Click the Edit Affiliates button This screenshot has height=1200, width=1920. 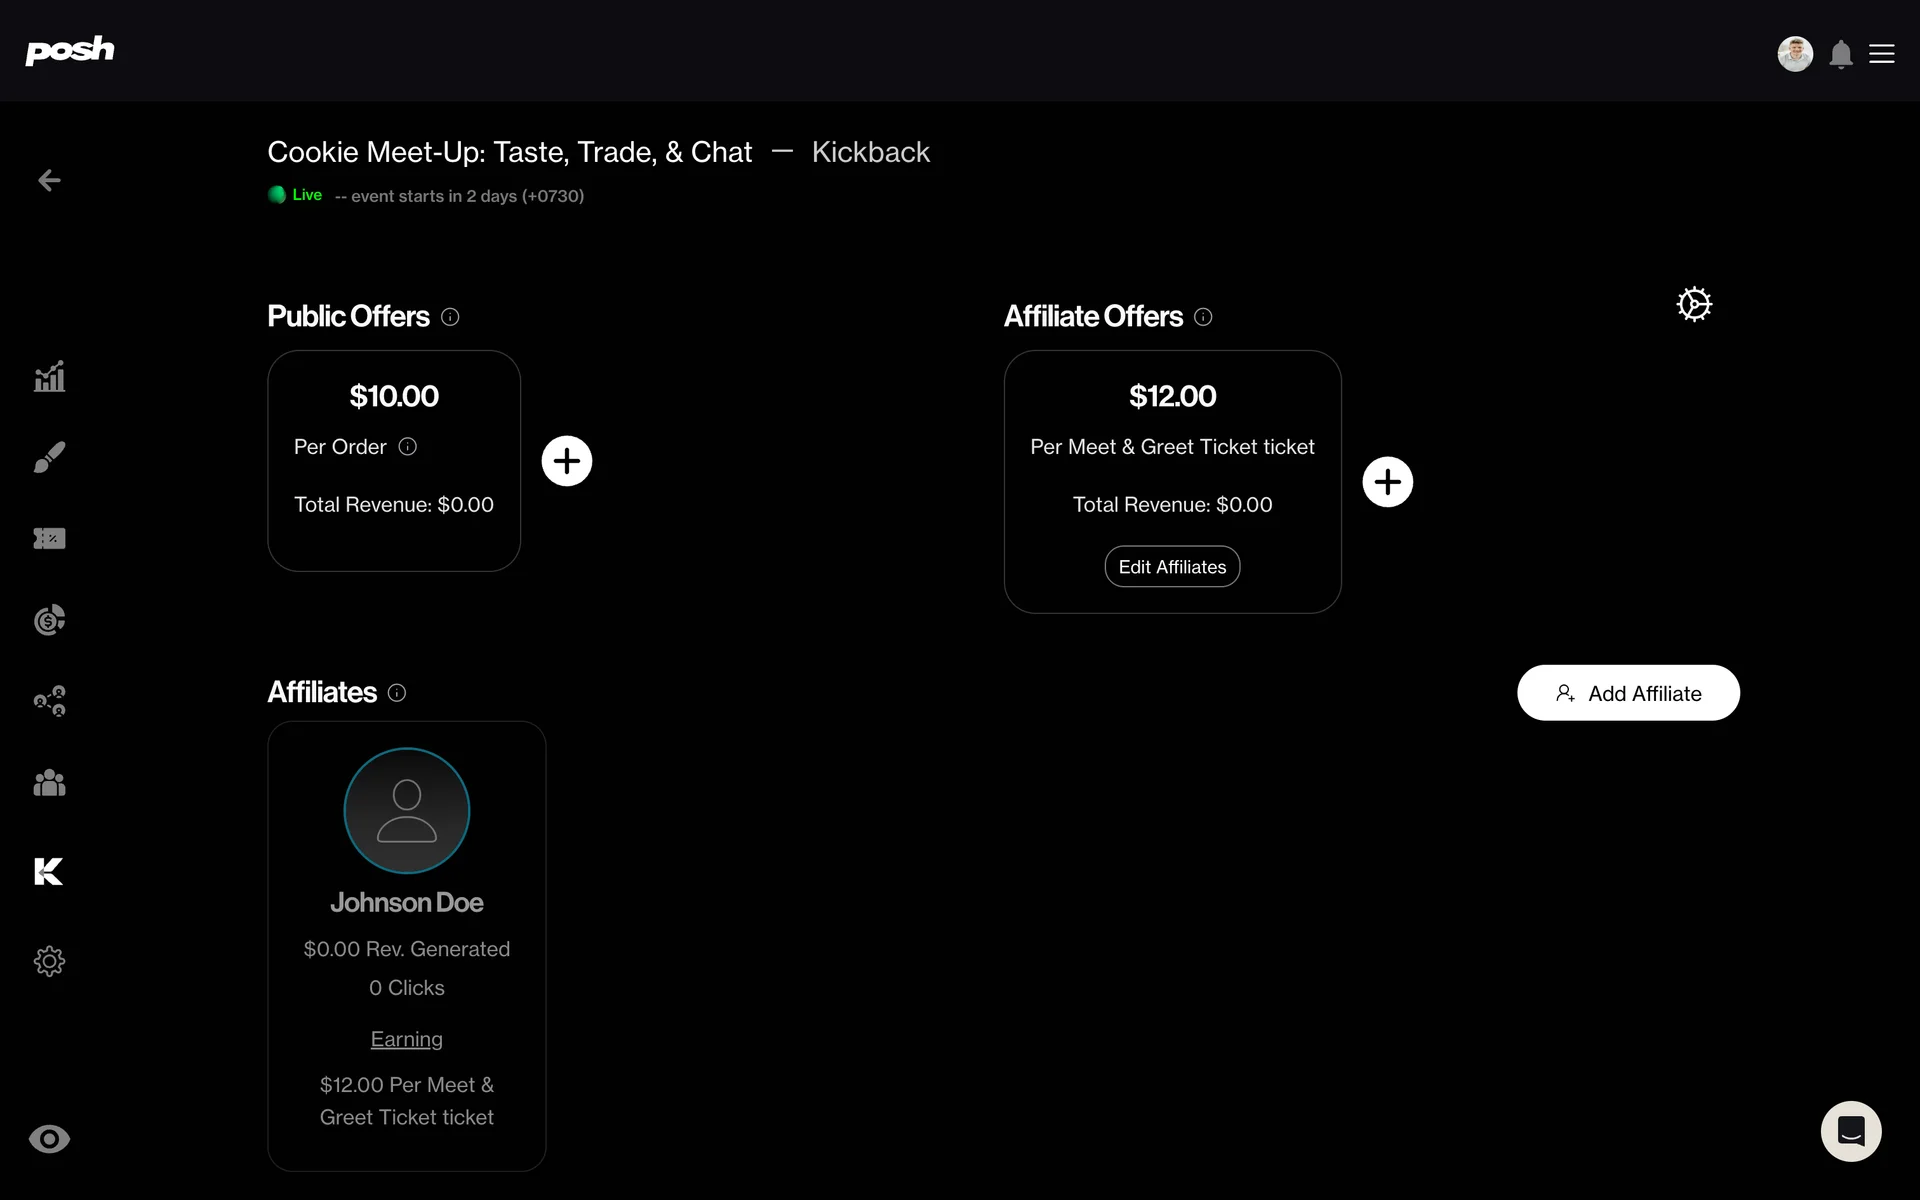coord(1172,567)
